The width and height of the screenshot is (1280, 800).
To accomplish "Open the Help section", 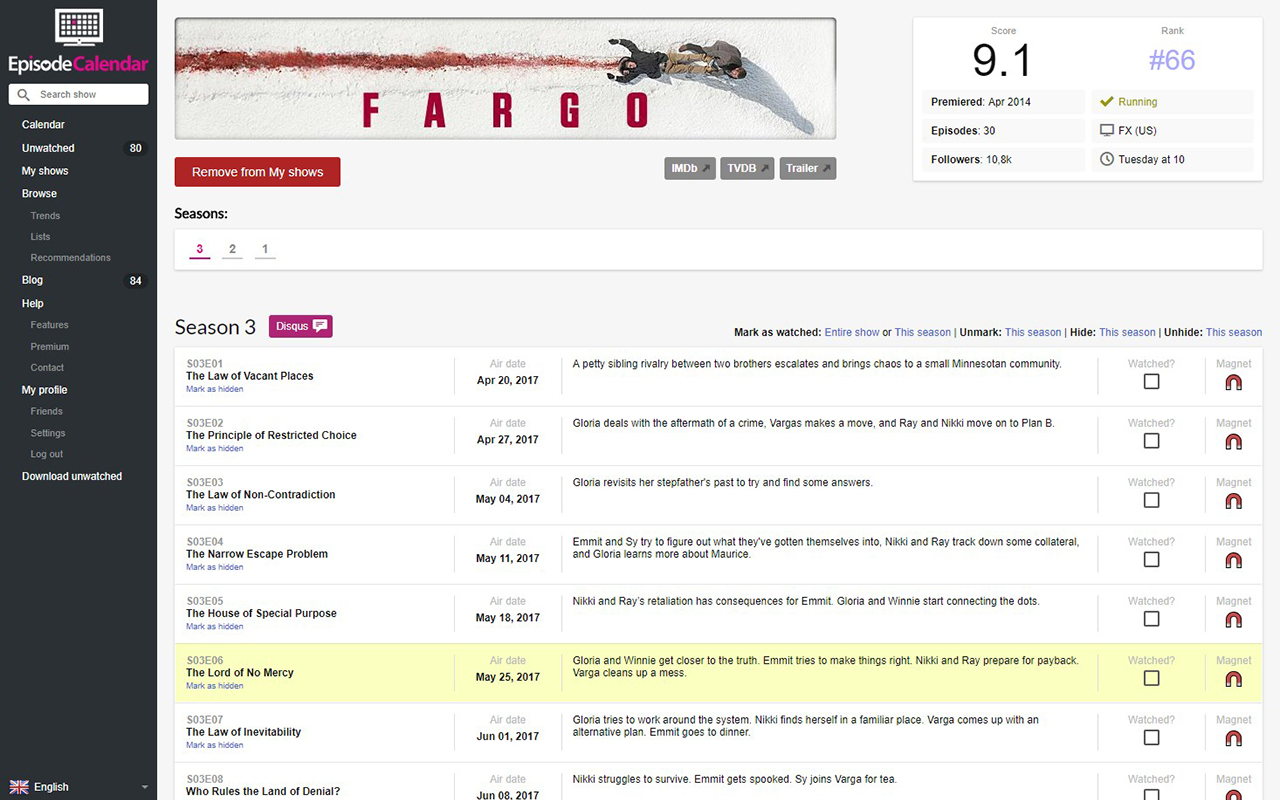I will click(33, 304).
